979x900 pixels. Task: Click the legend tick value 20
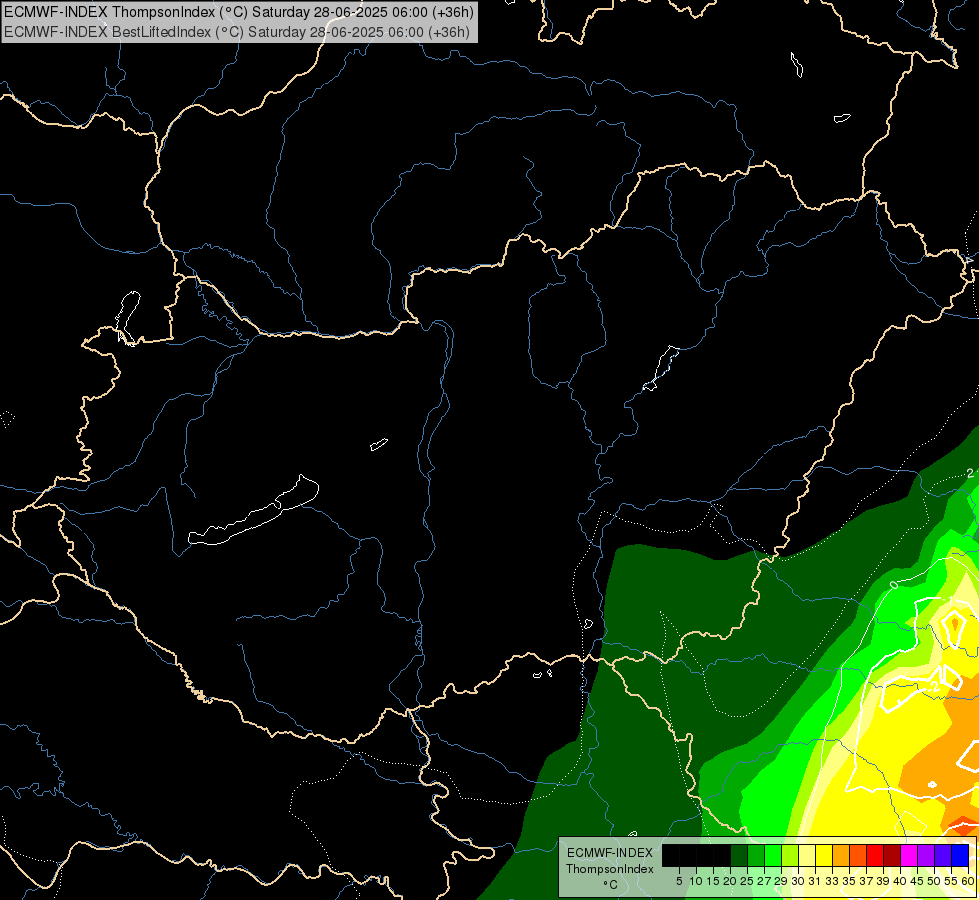730,881
